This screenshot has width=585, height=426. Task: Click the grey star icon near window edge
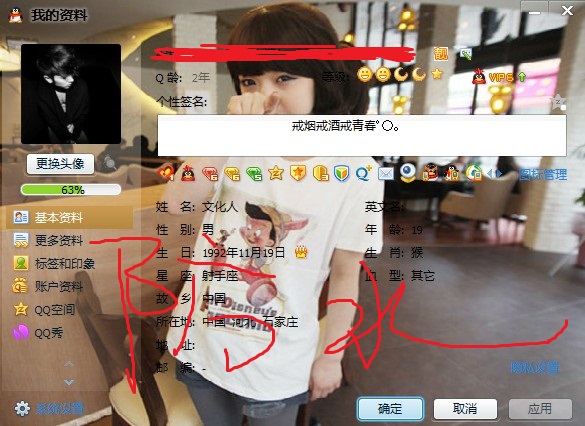tap(559, 102)
